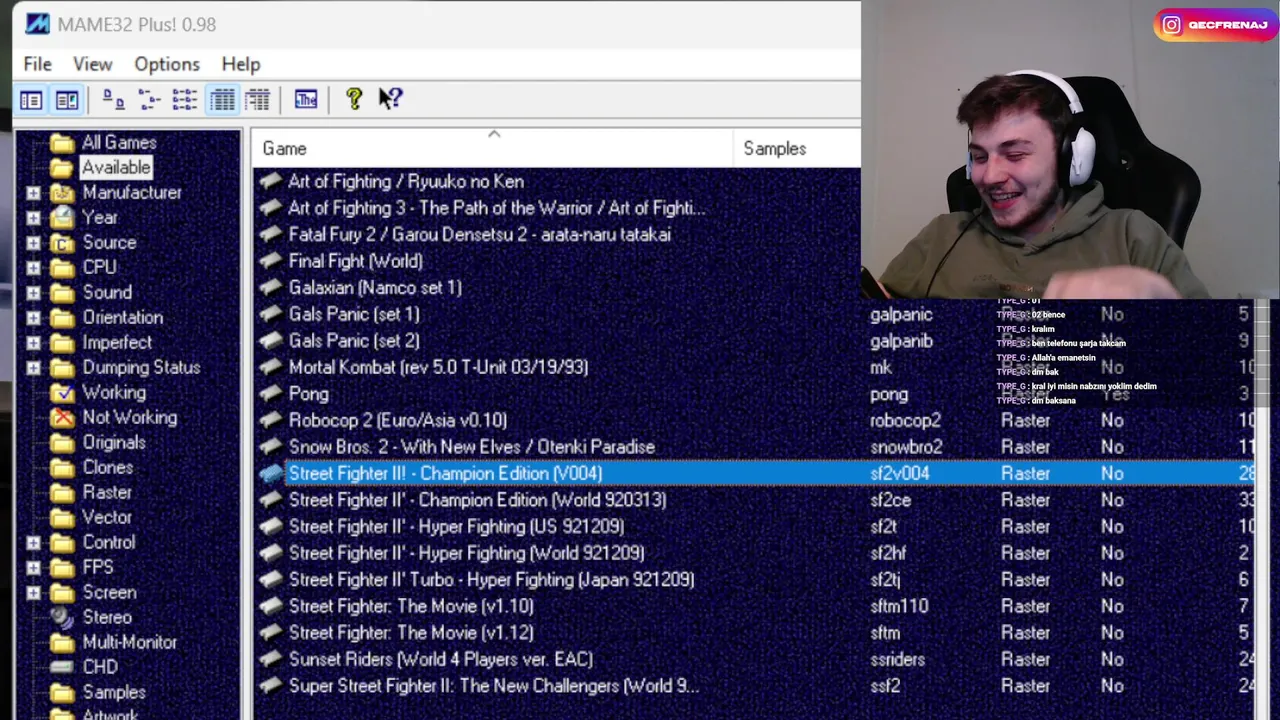Viewport: 1280px width, 720px height.
Task: Select Super Street Fighter II: The New Challengers
Action: tap(493, 686)
